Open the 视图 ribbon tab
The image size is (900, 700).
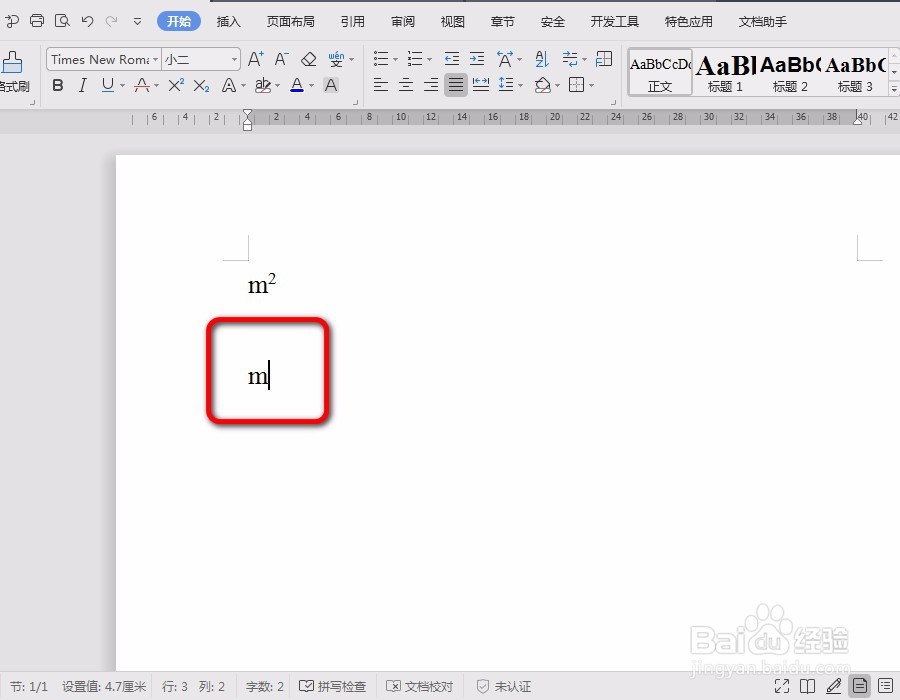(x=452, y=21)
